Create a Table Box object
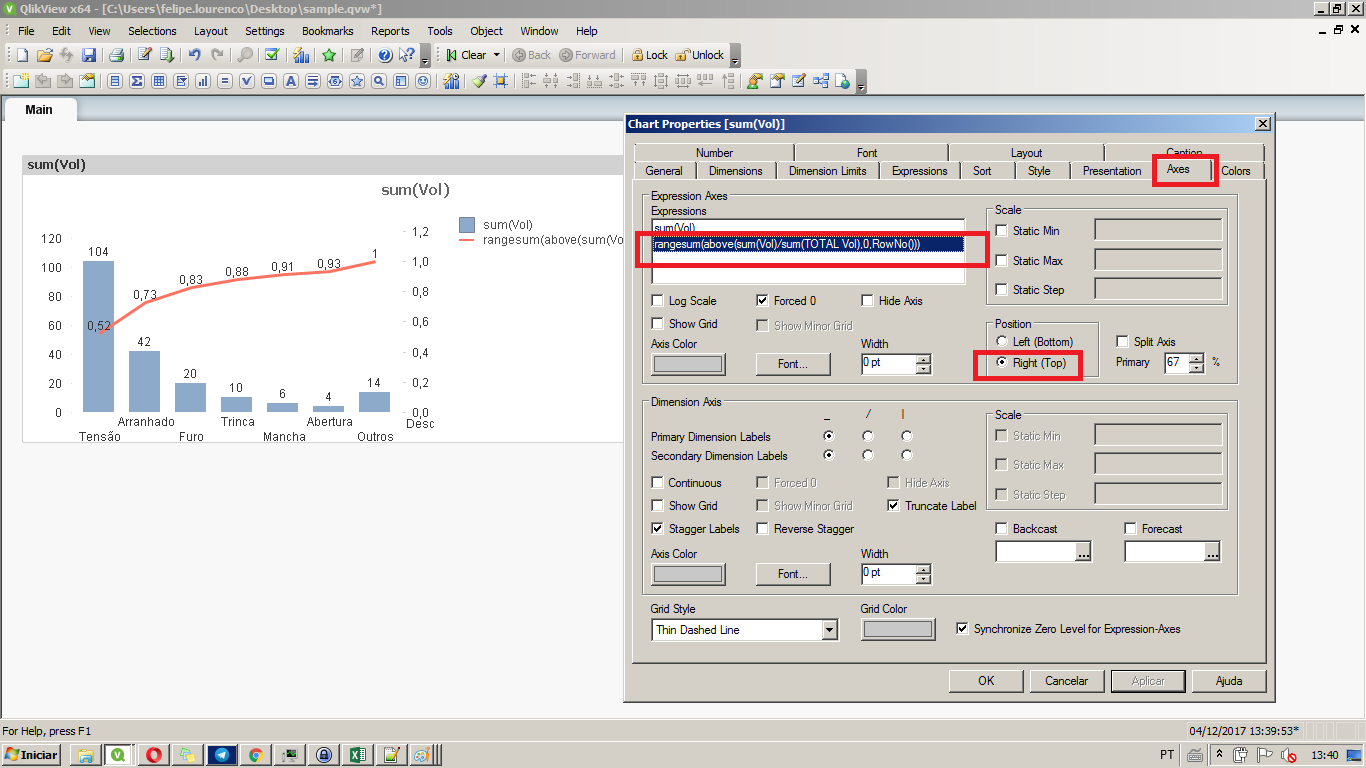1366x768 pixels. [159, 81]
